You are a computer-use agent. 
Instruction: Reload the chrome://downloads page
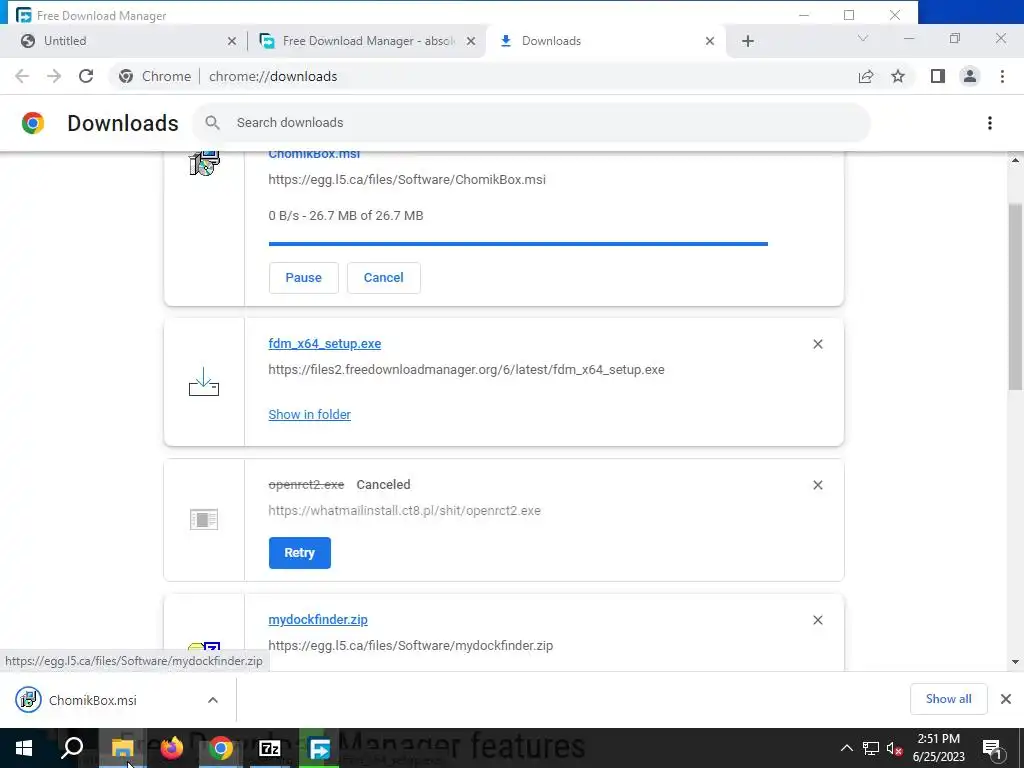click(x=86, y=76)
